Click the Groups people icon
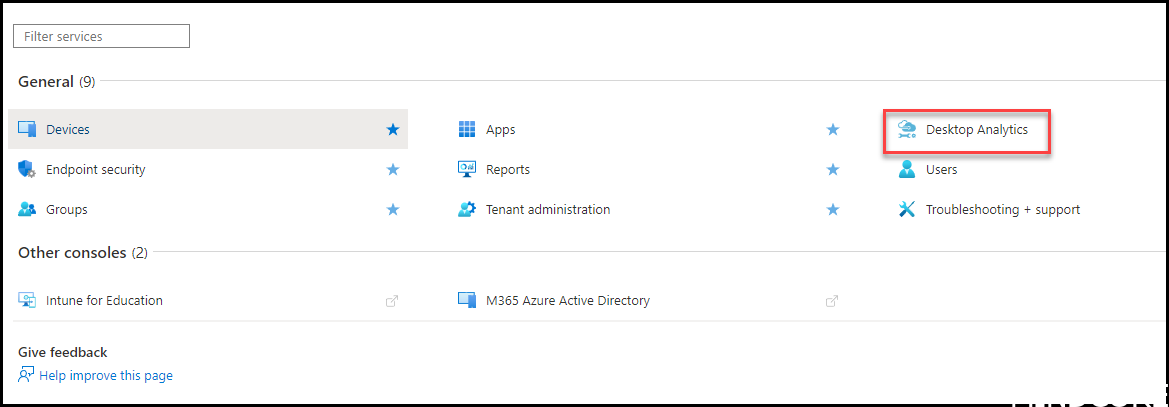Image resolution: width=1169 pixels, height=407 pixels. pyautogui.click(x=27, y=209)
